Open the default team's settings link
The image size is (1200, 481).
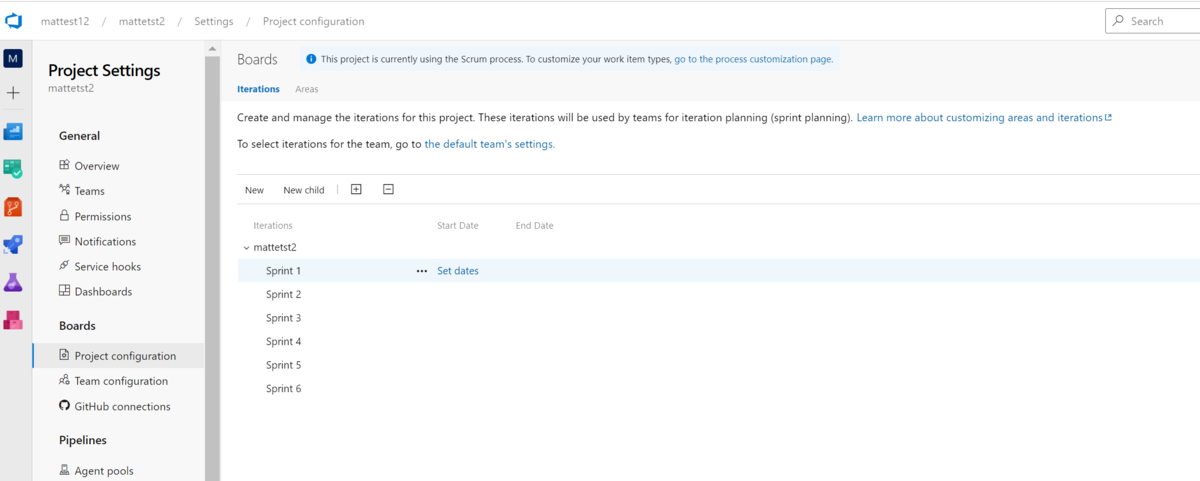(490, 144)
